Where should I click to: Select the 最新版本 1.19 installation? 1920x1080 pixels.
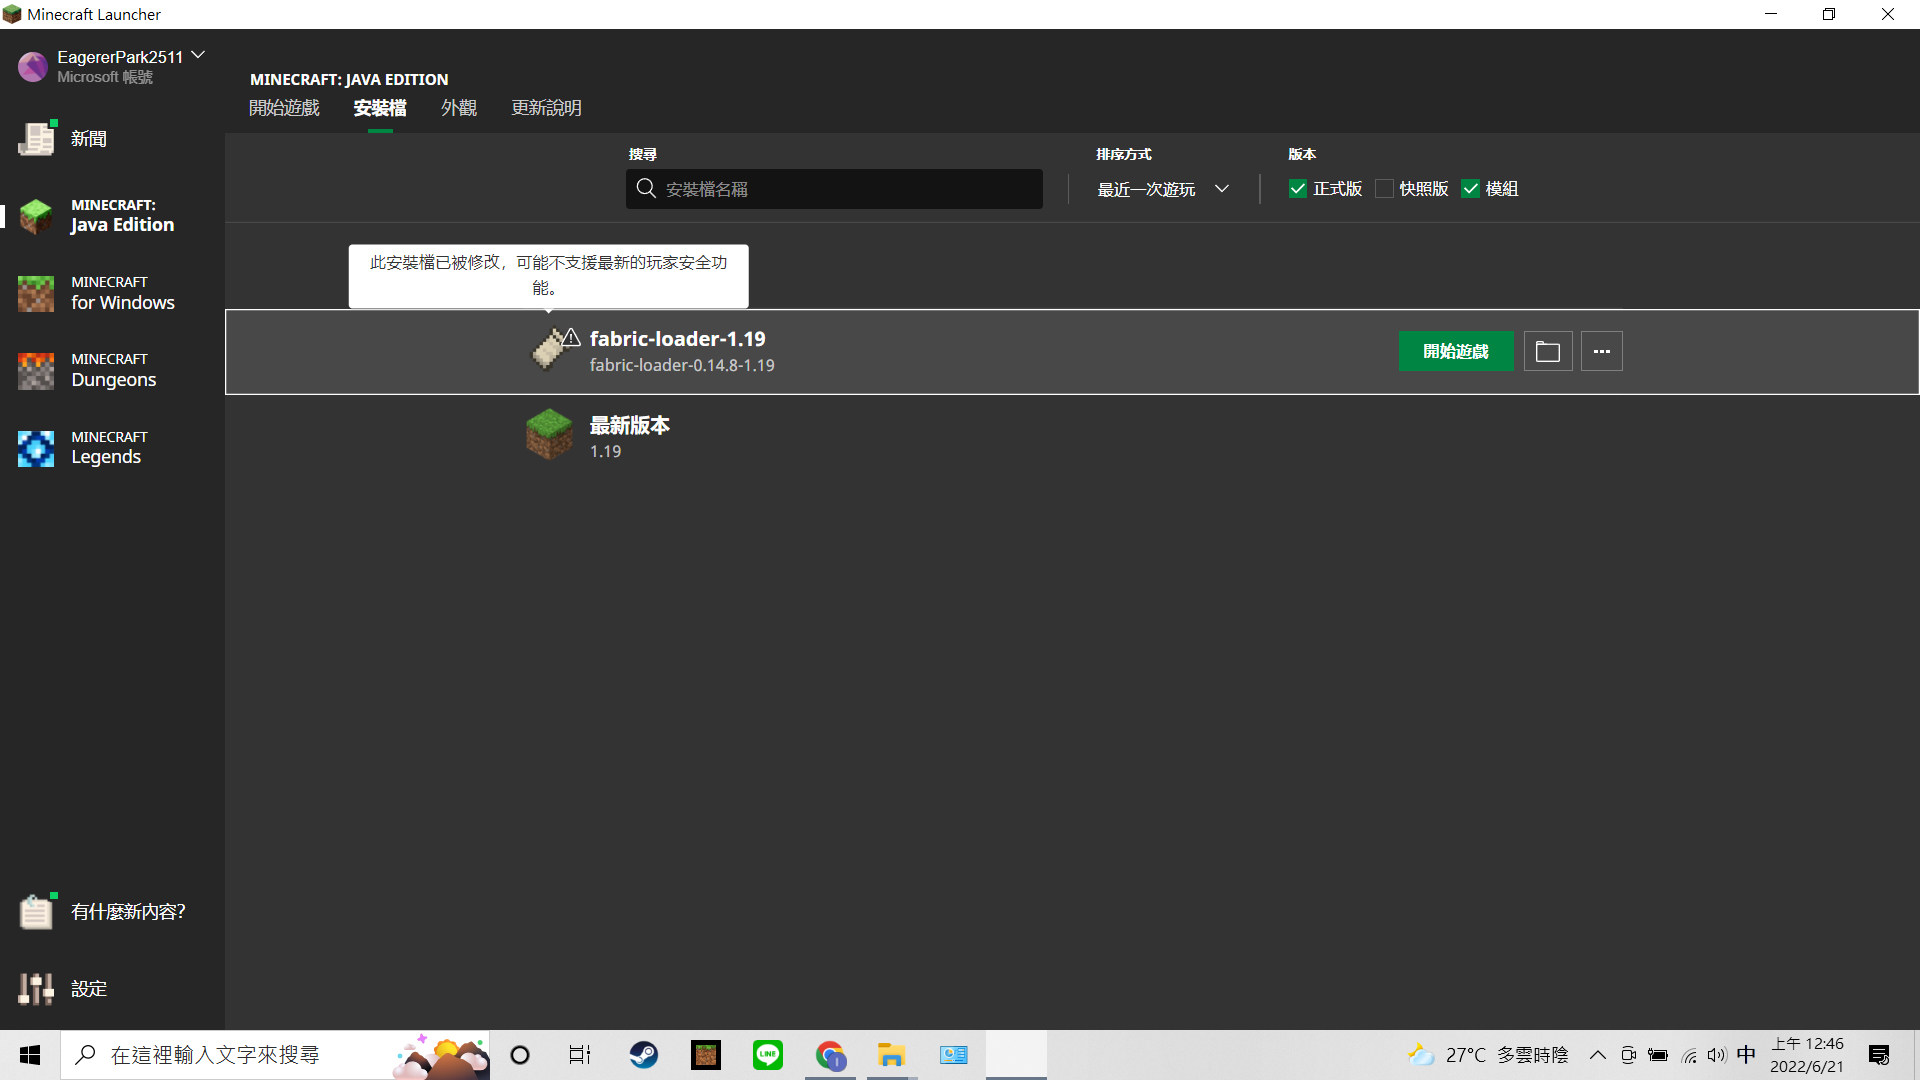coord(1072,436)
